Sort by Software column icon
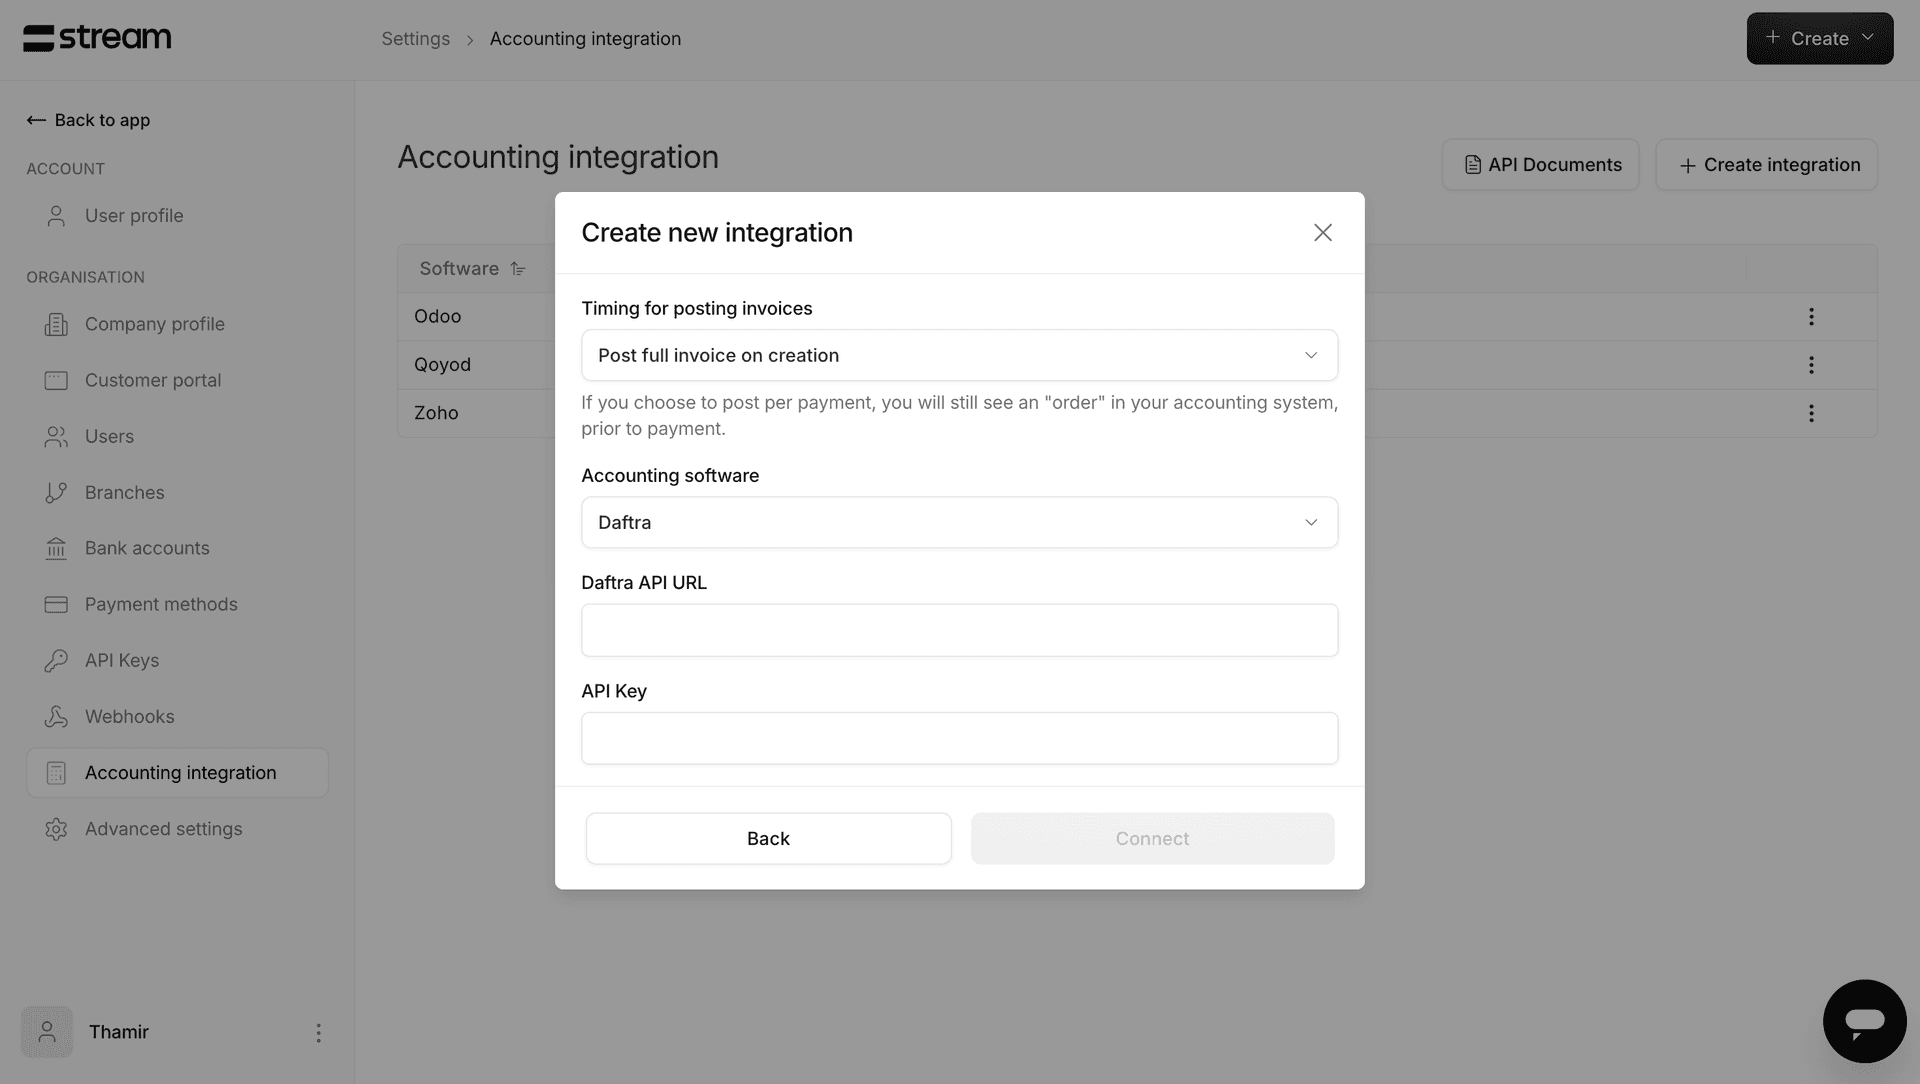Screen dimensions: 1920x1084 pos(517,269)
